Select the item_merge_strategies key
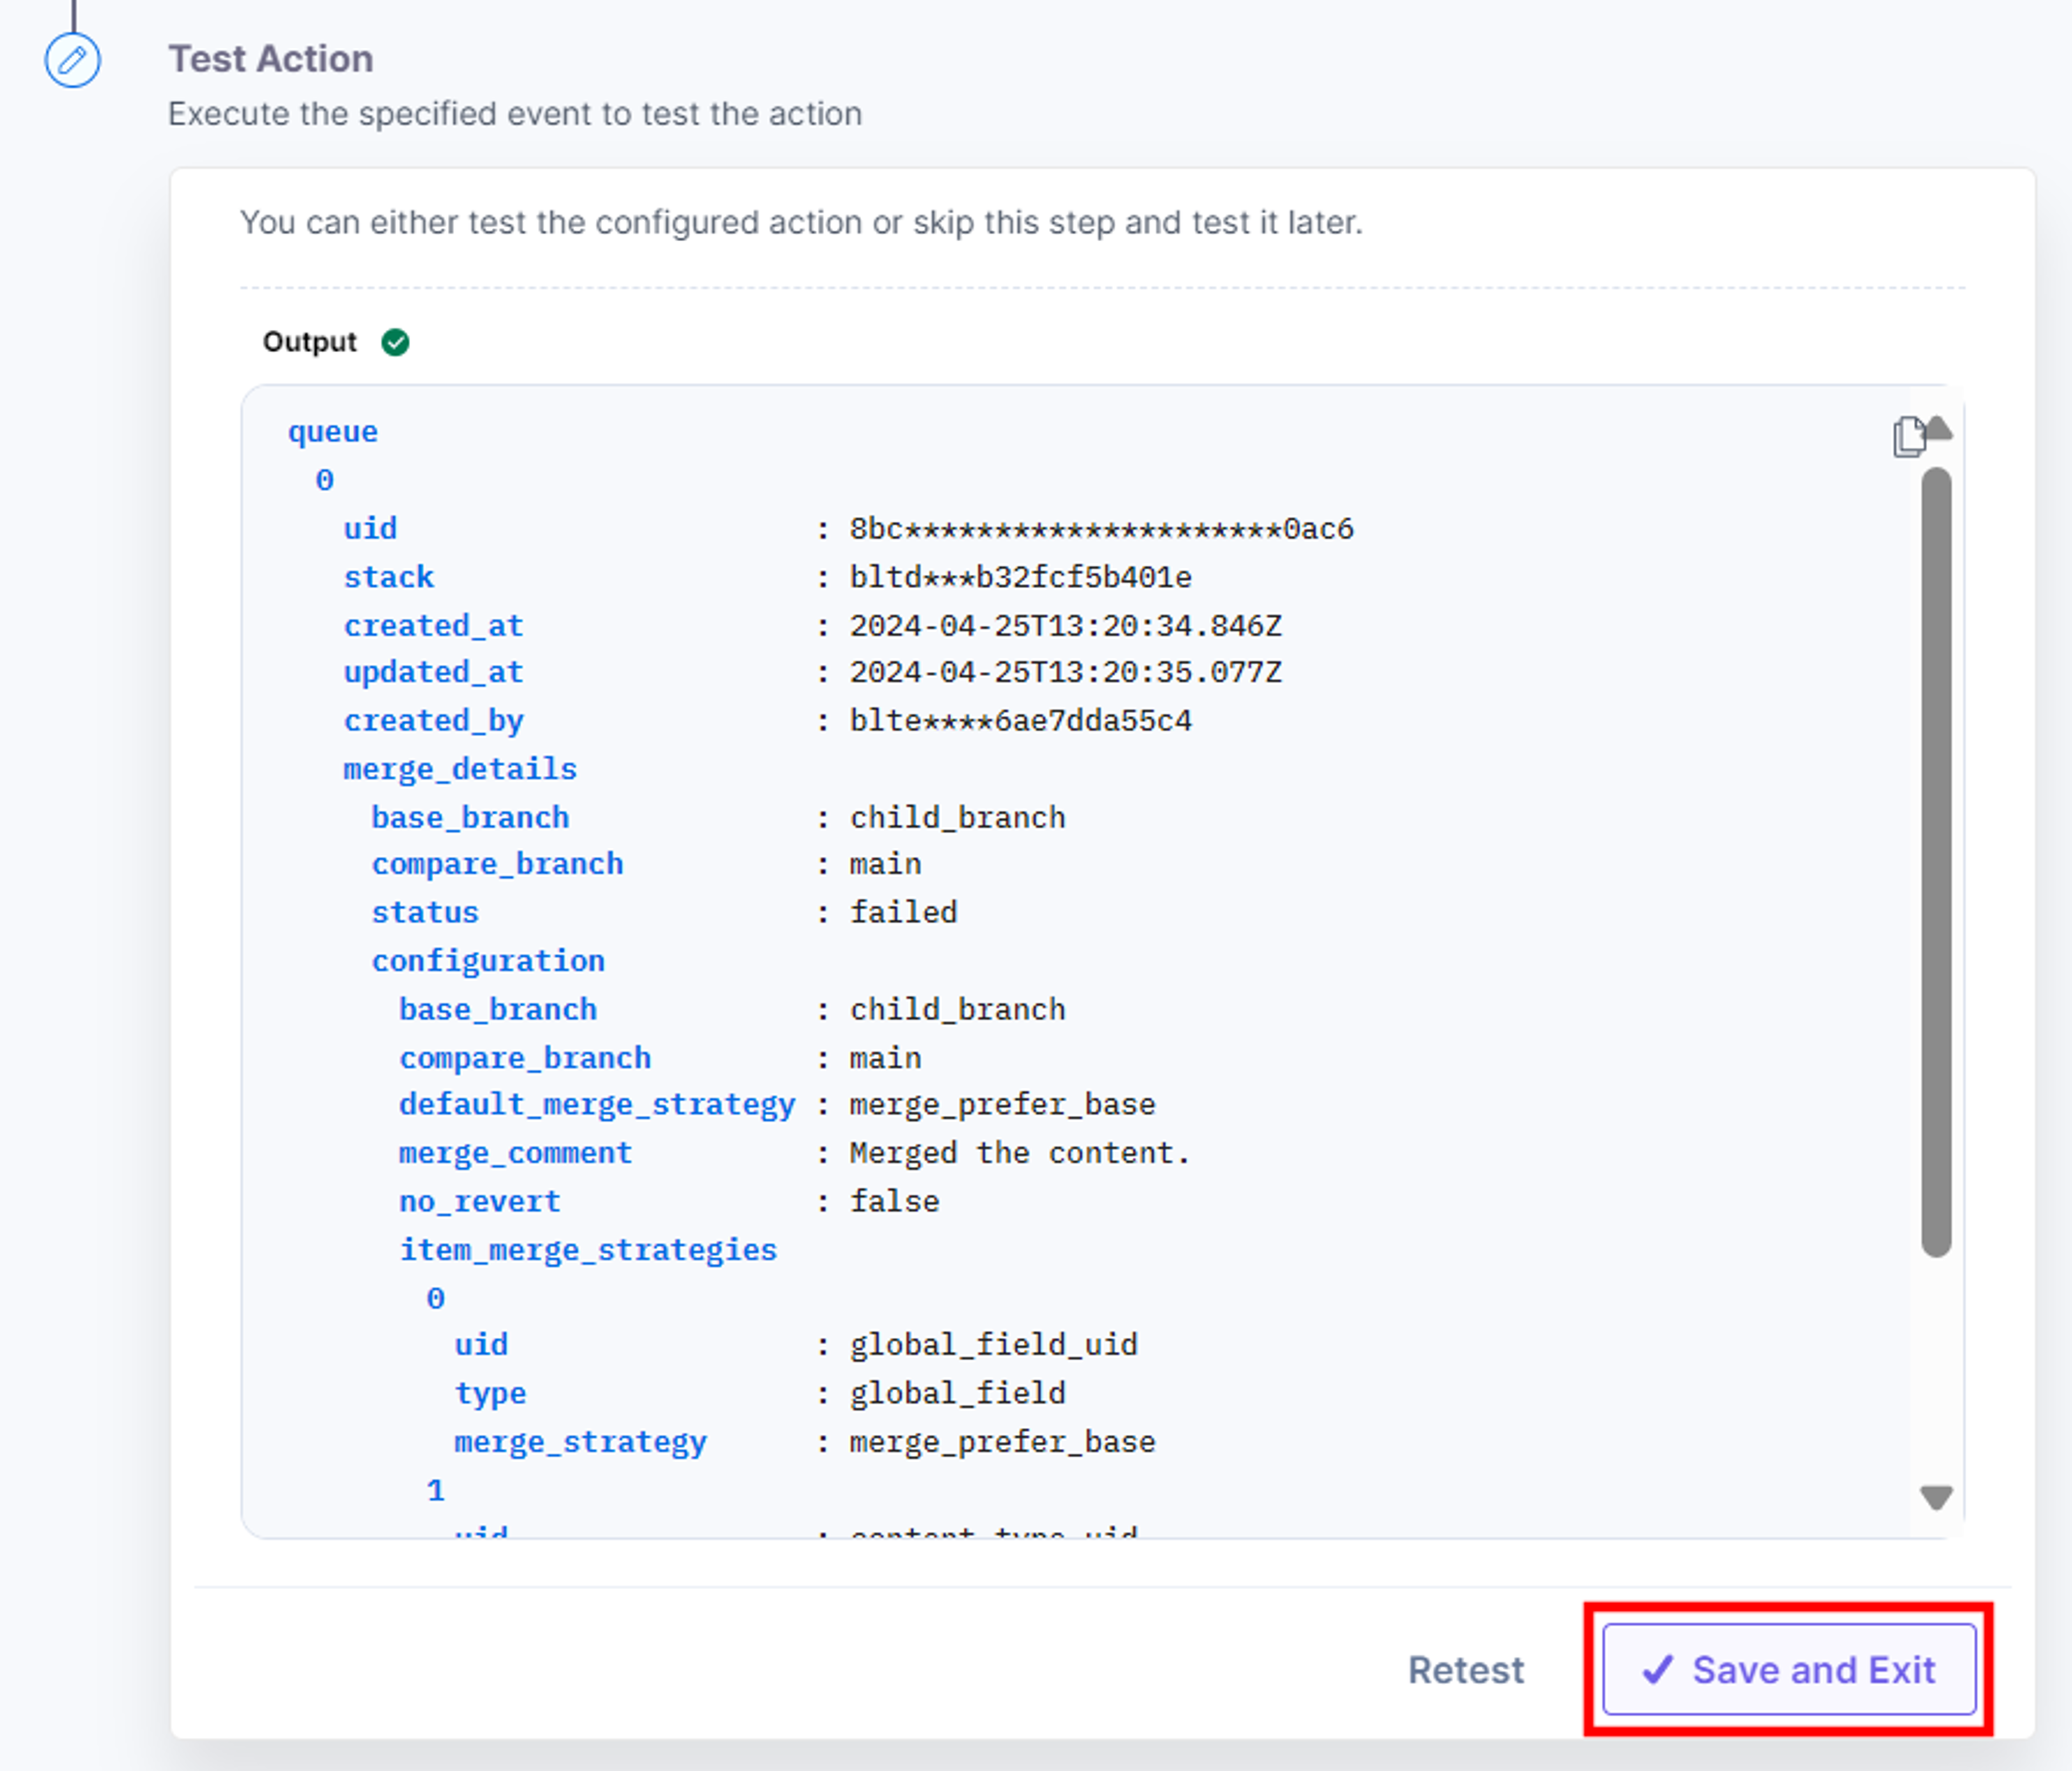2072x1771 pixels. click(588, 1250)
